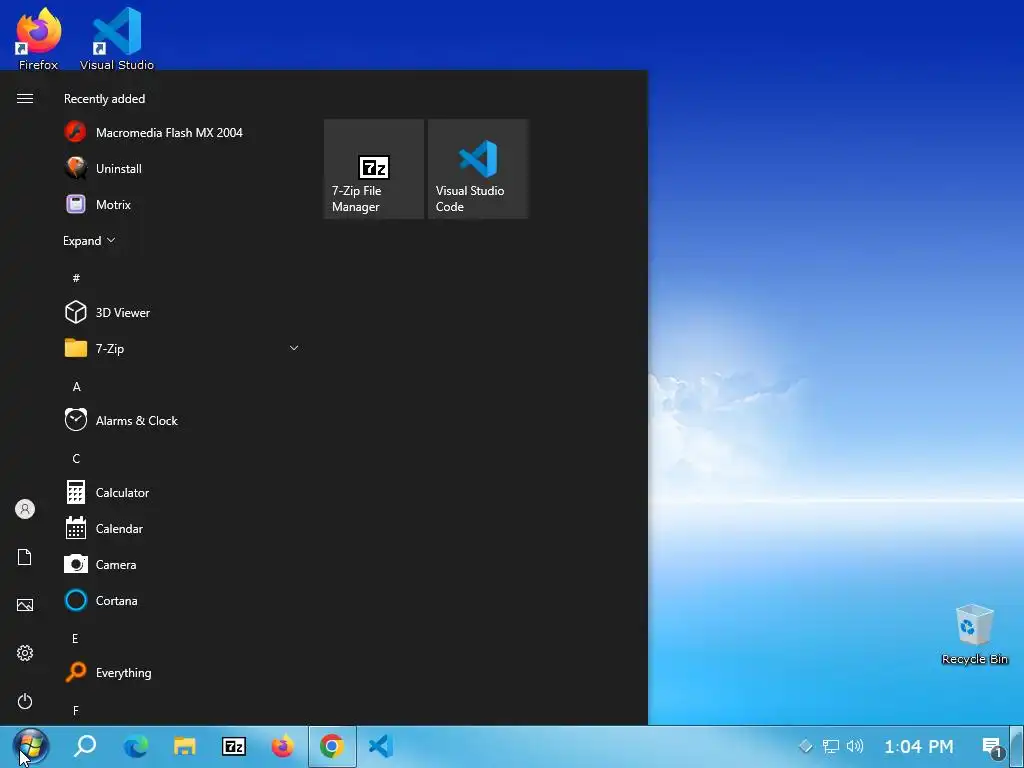
Task: Open the notification center icon
Action: click(x=992, y=746)
